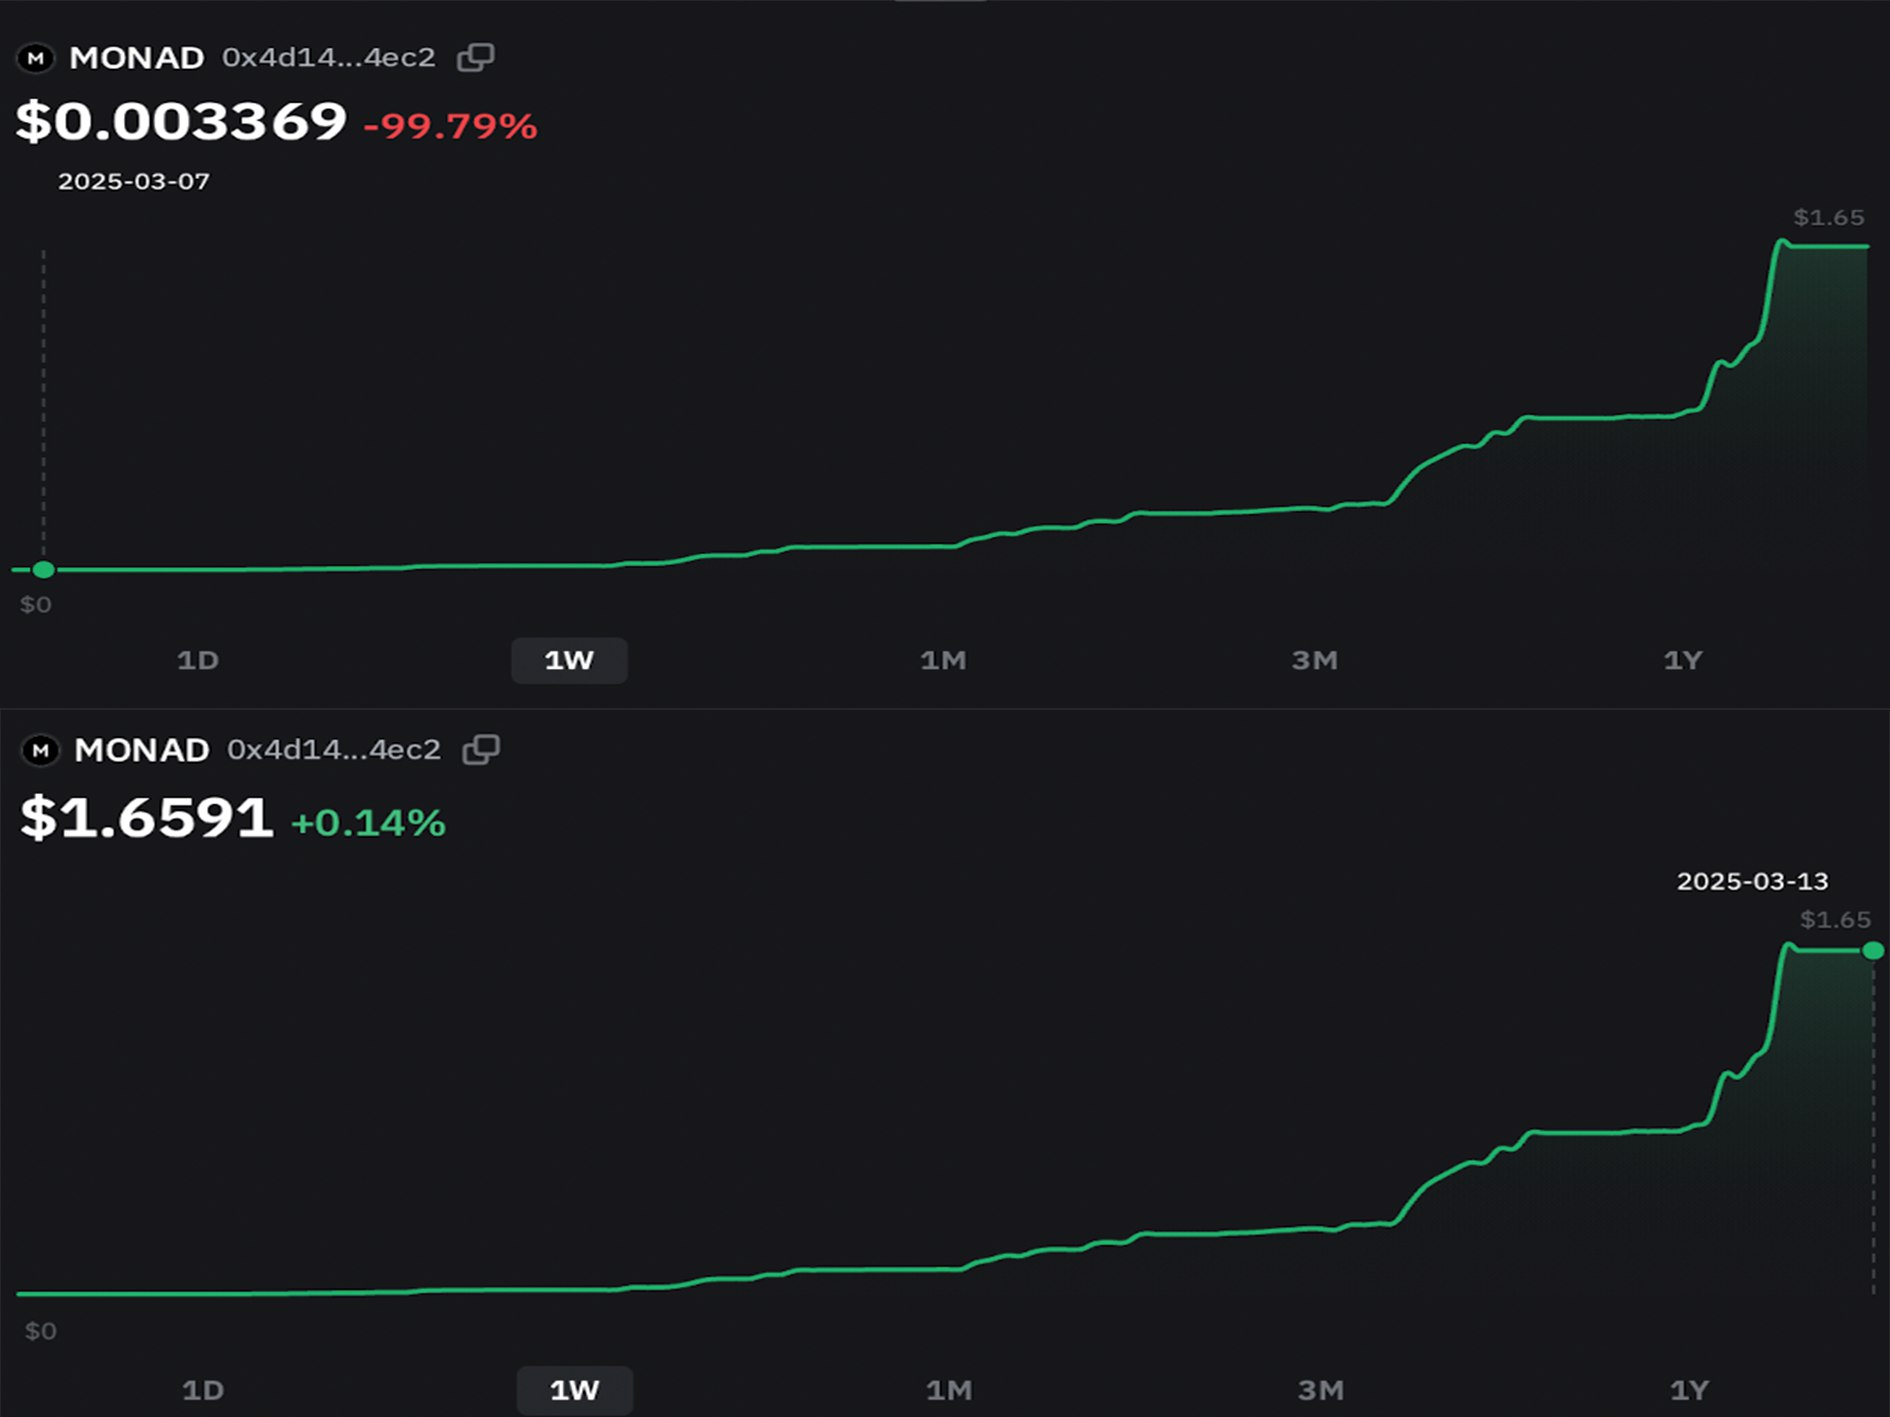Click the $0 axis label in bottom chart

pyautogui.click(x=41, y=1332)
